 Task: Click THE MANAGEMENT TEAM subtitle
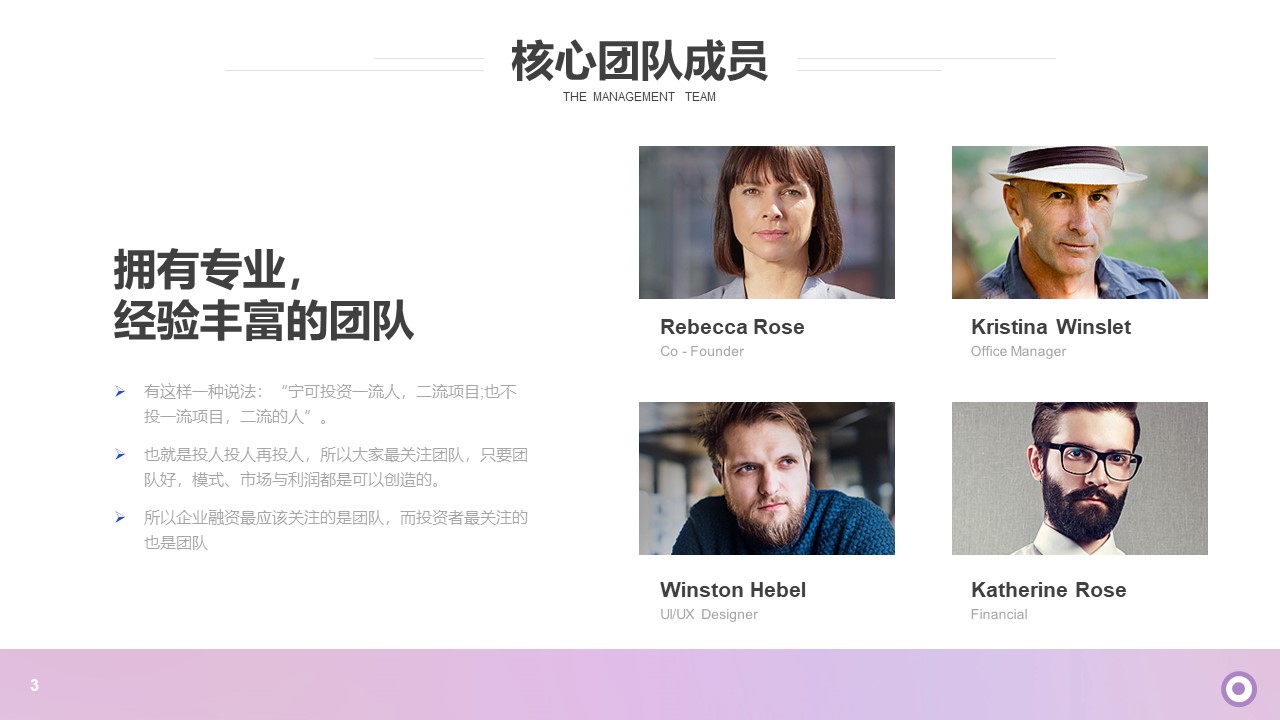(x=639, y=97)
